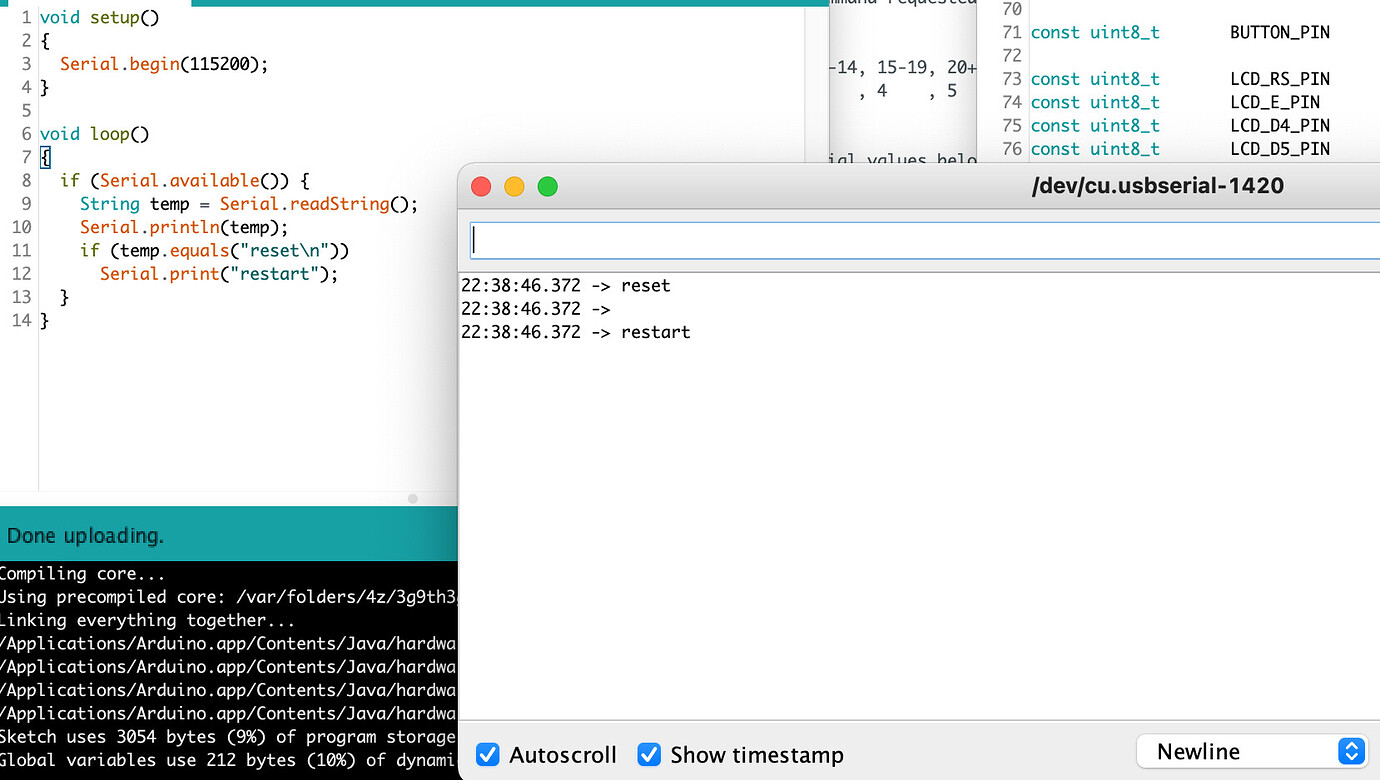Click line number 10 in the editor

click(x=21, y=227)
